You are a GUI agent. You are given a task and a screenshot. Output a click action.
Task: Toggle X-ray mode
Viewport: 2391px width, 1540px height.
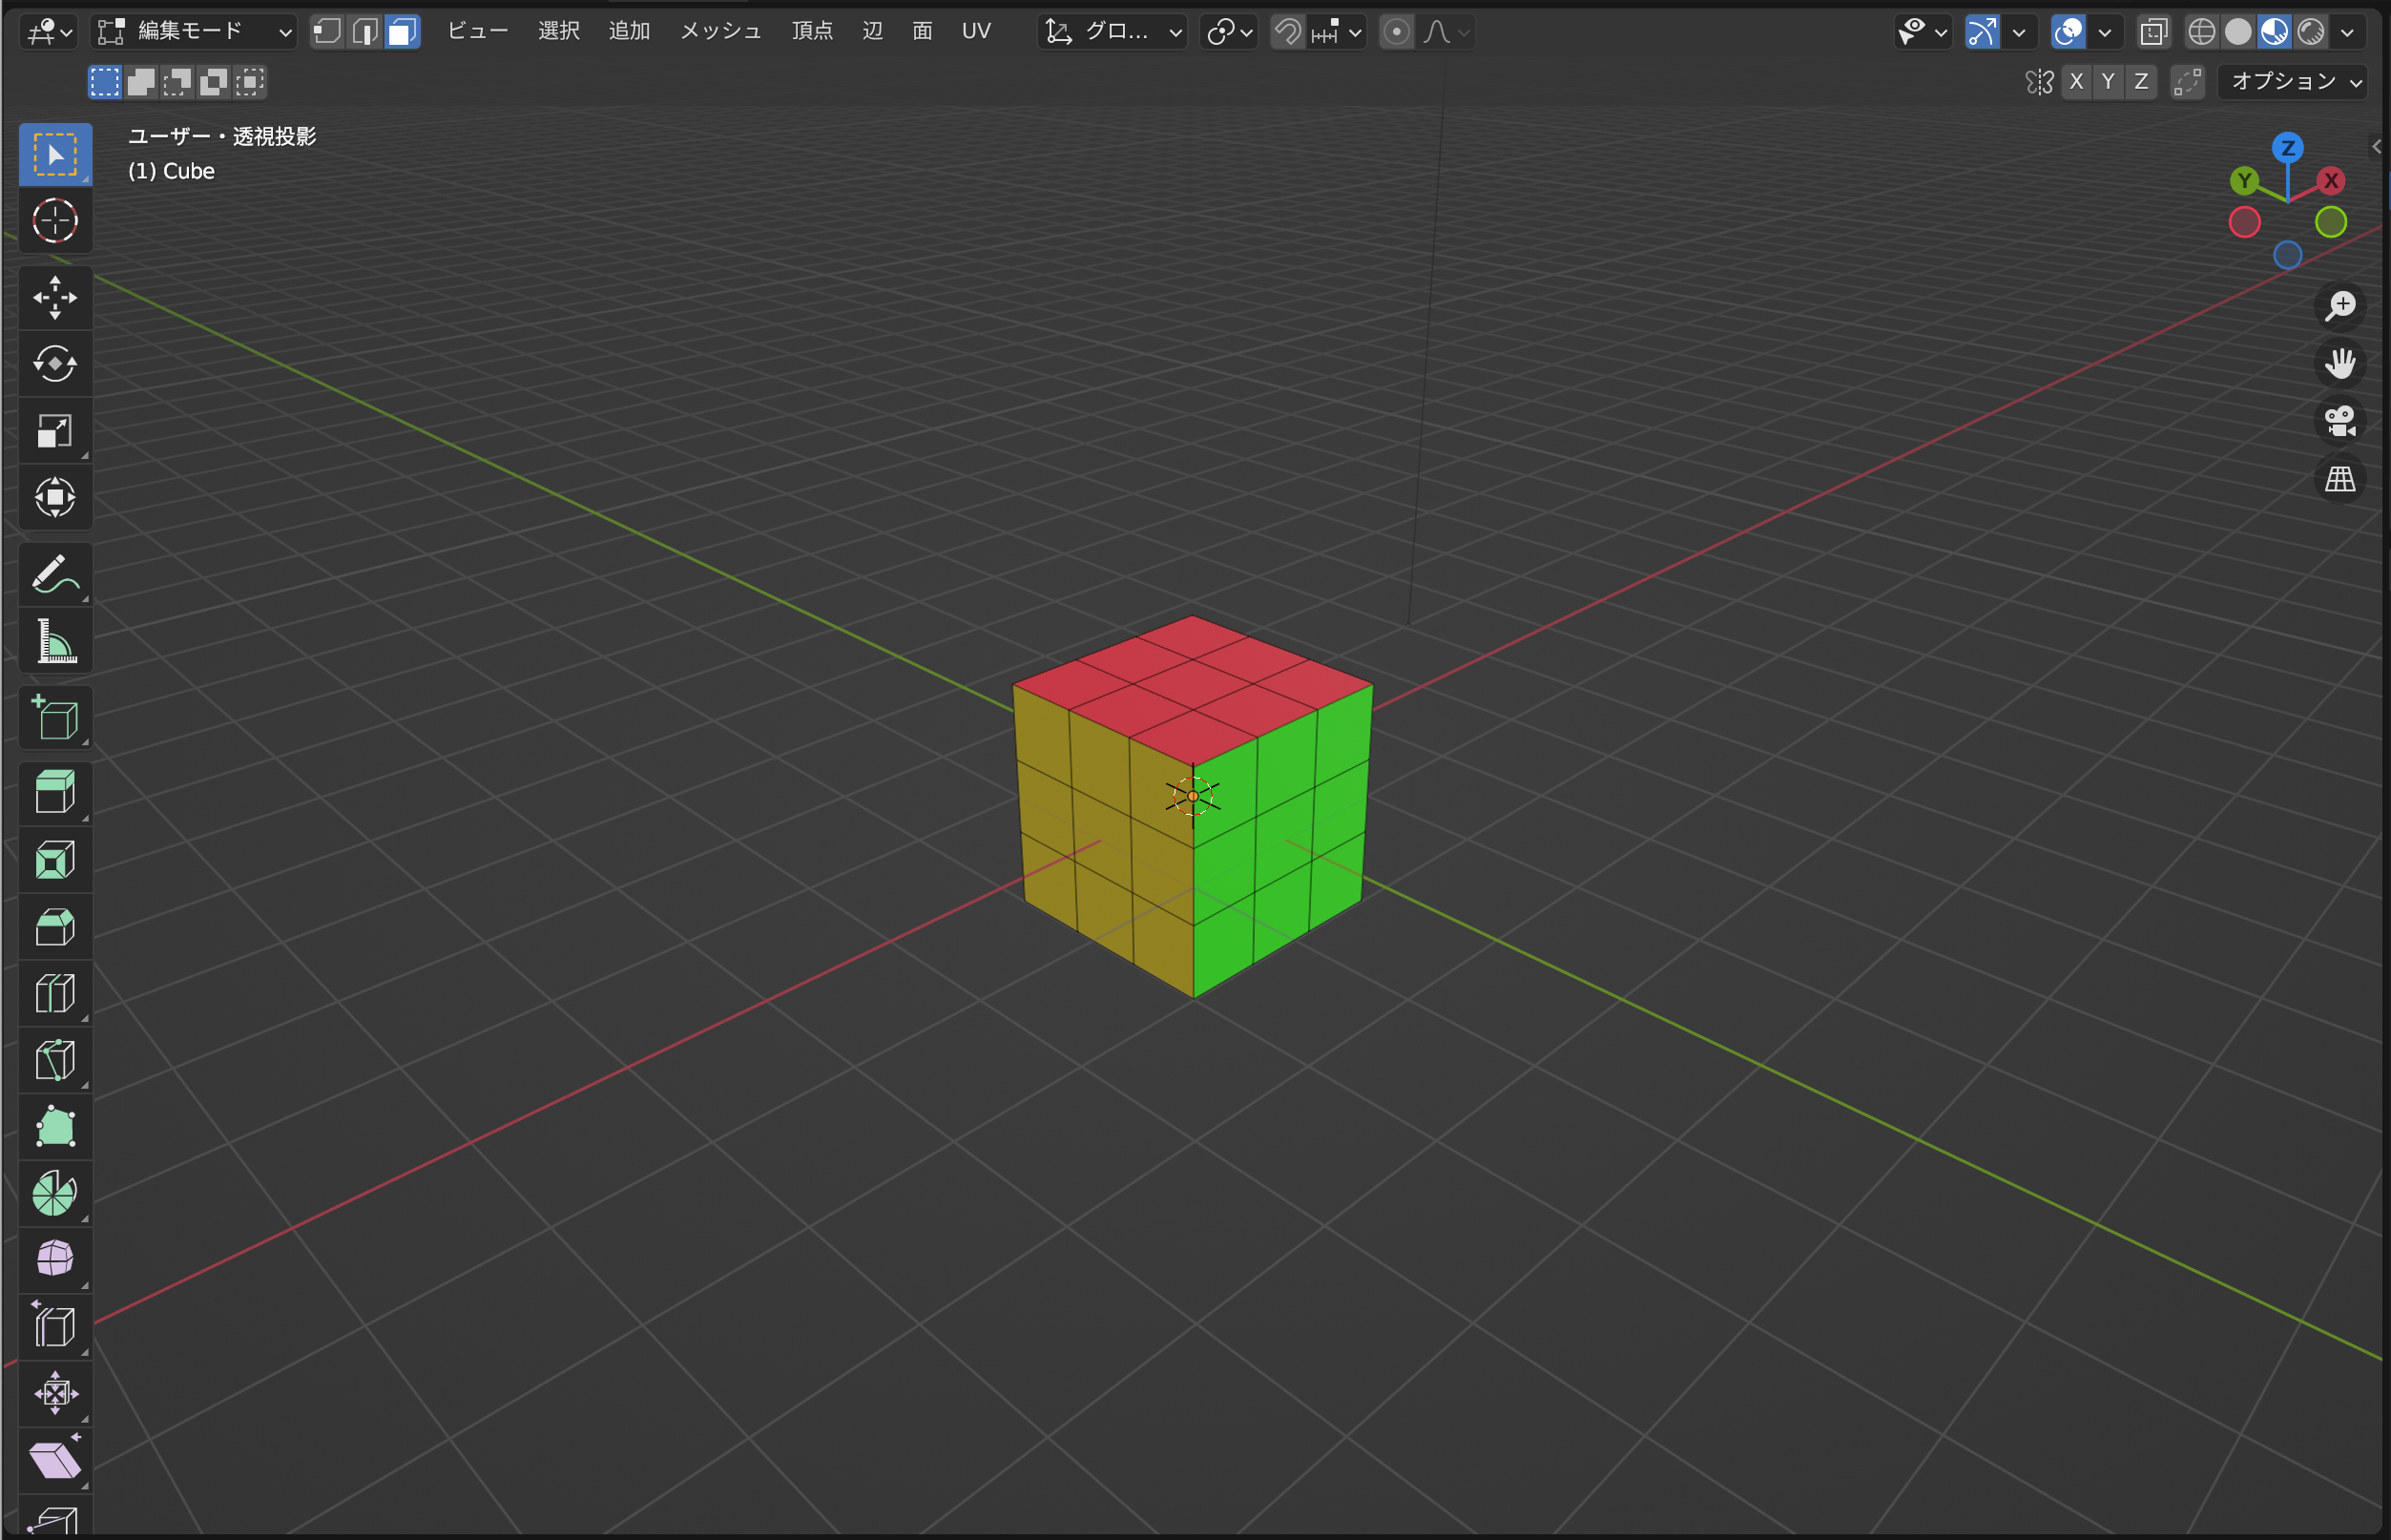(2154, 32)
